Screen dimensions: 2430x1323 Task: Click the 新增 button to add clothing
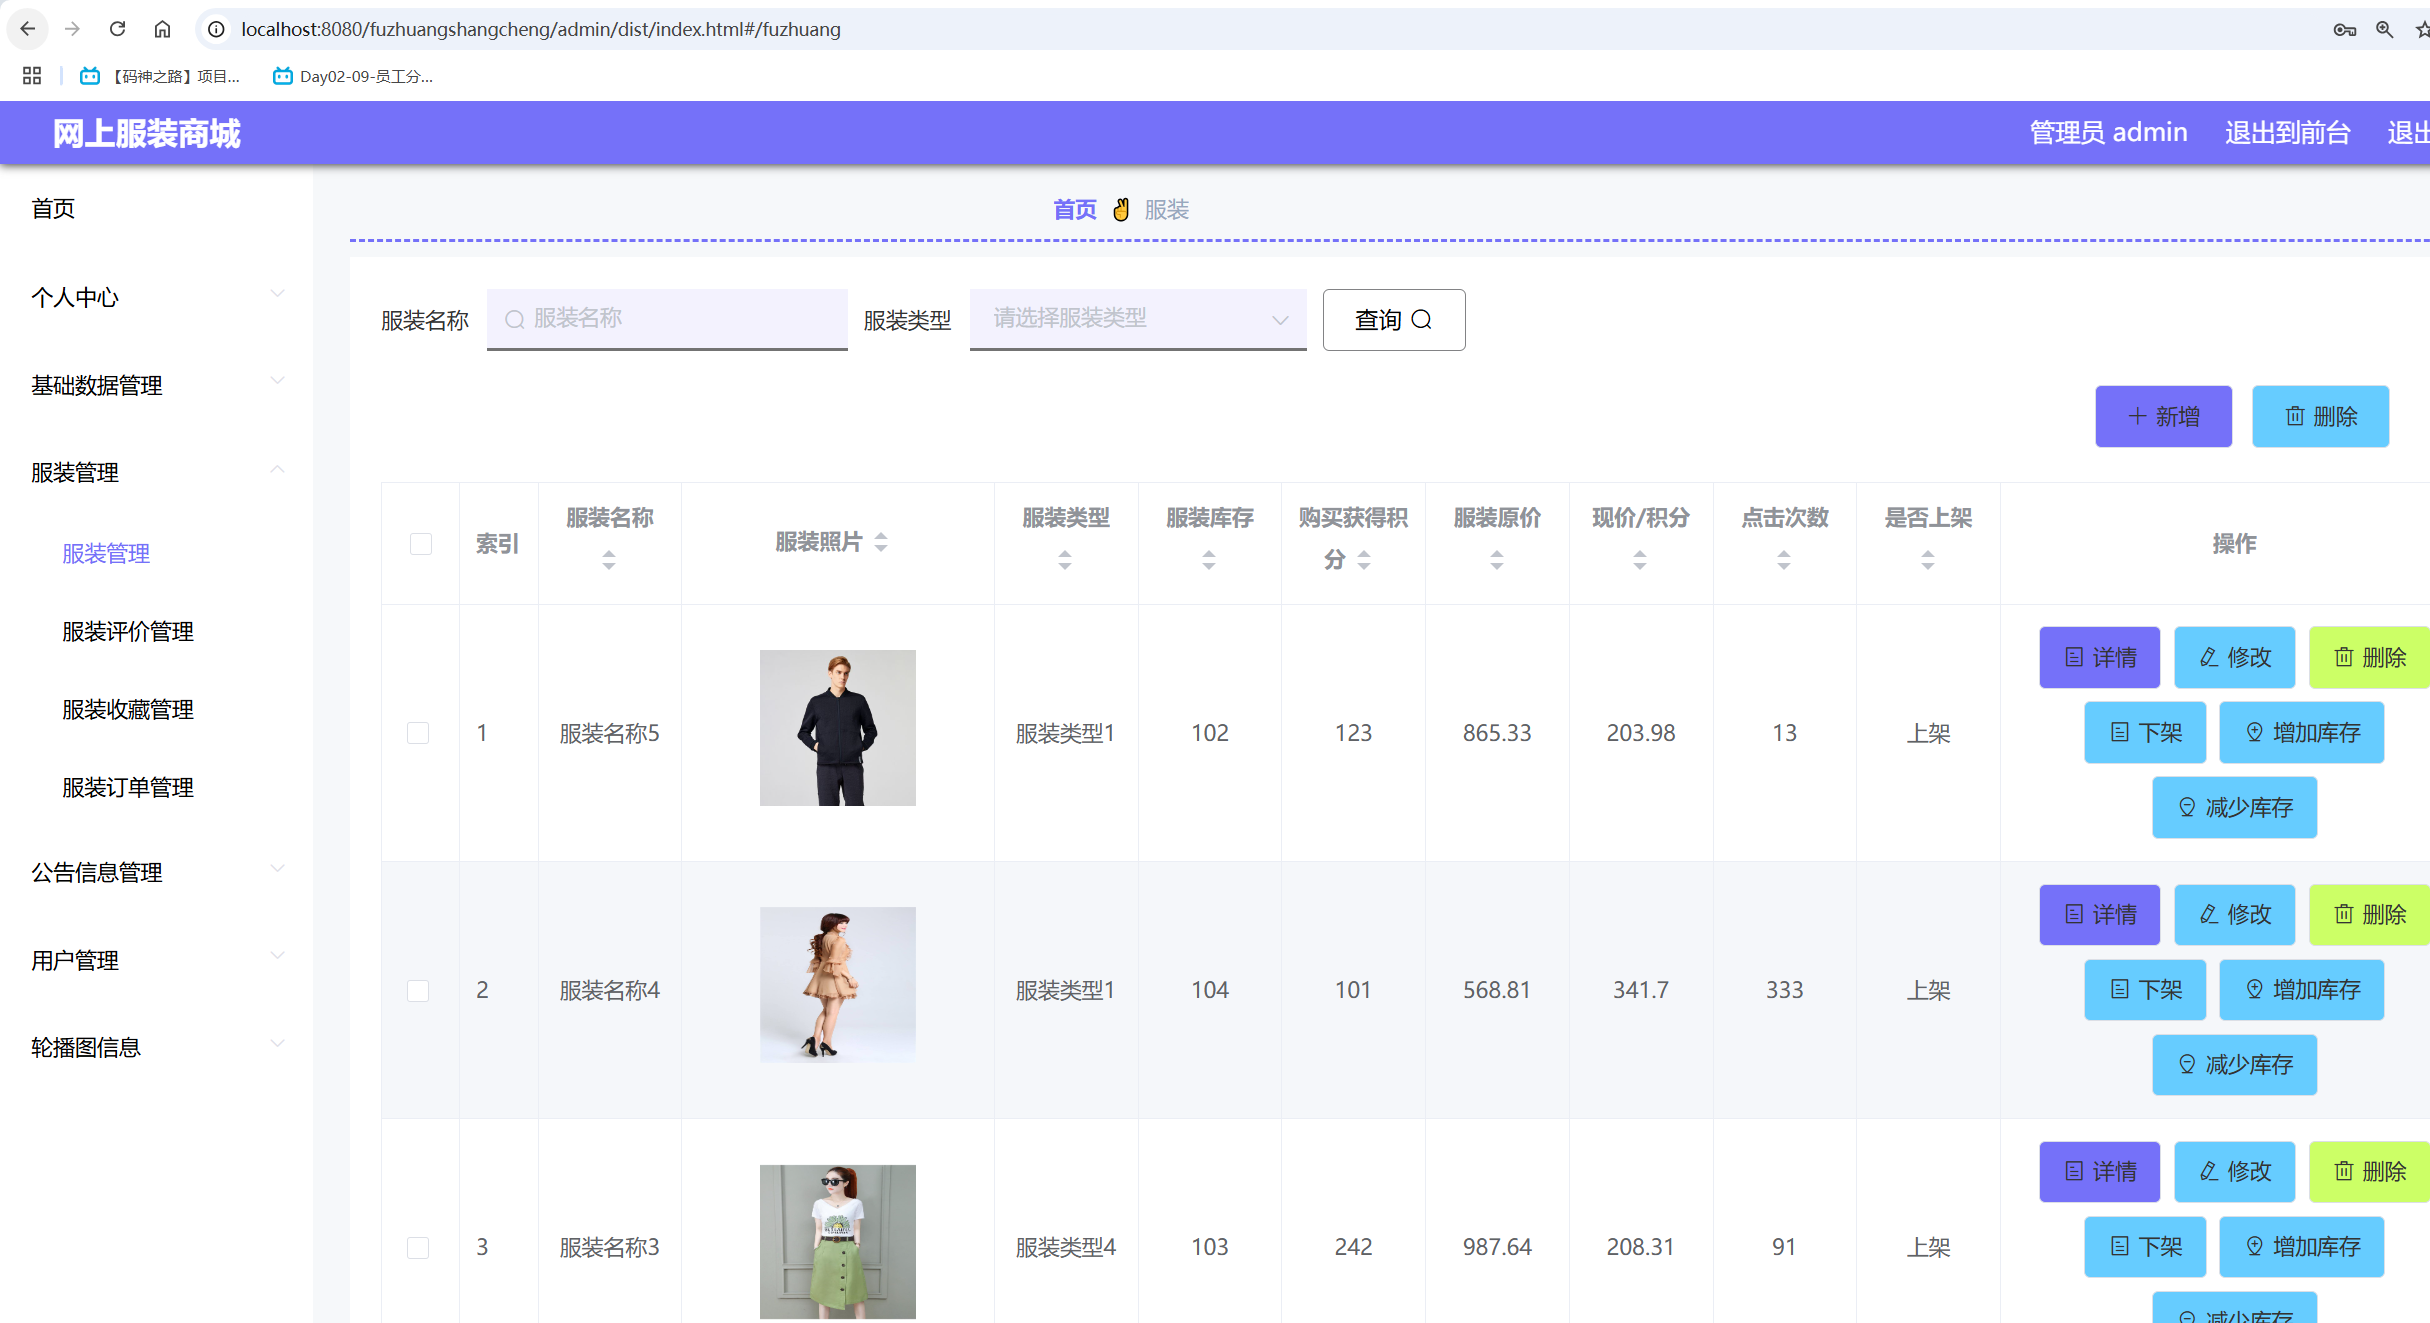coord(2163,416)
